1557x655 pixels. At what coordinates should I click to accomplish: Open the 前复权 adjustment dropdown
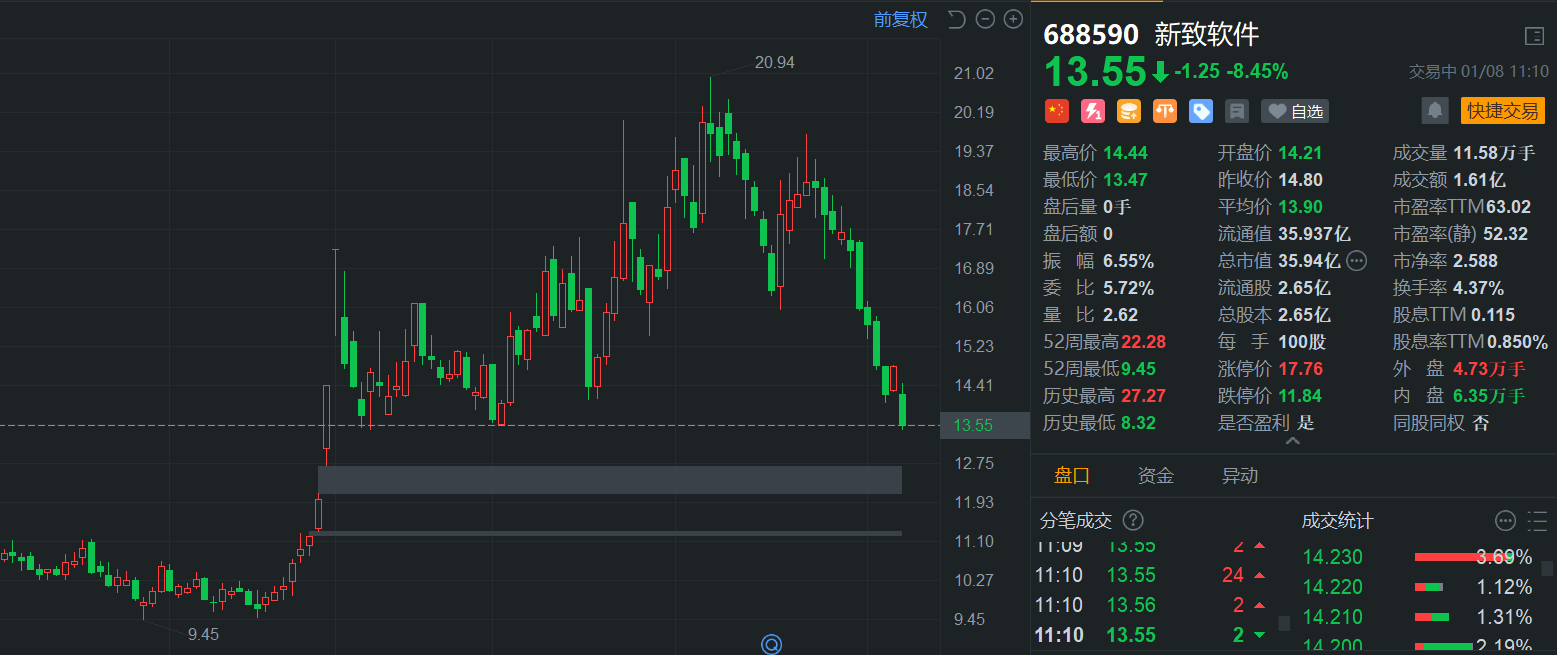point(900,19)
